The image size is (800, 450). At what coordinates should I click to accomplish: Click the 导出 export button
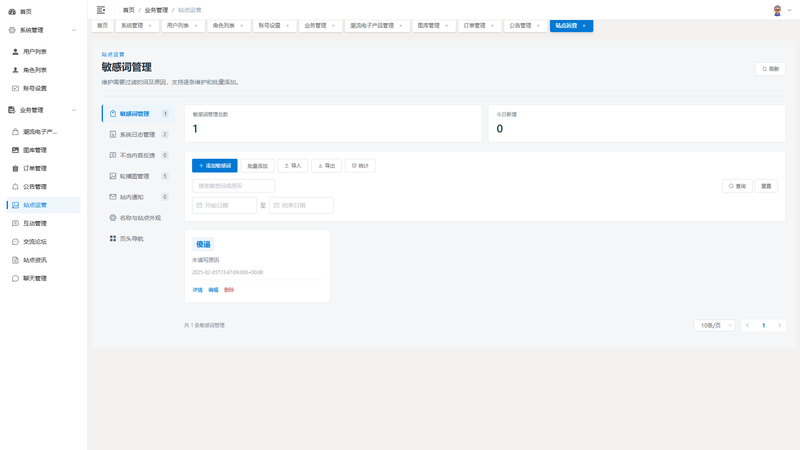point(327,166)
